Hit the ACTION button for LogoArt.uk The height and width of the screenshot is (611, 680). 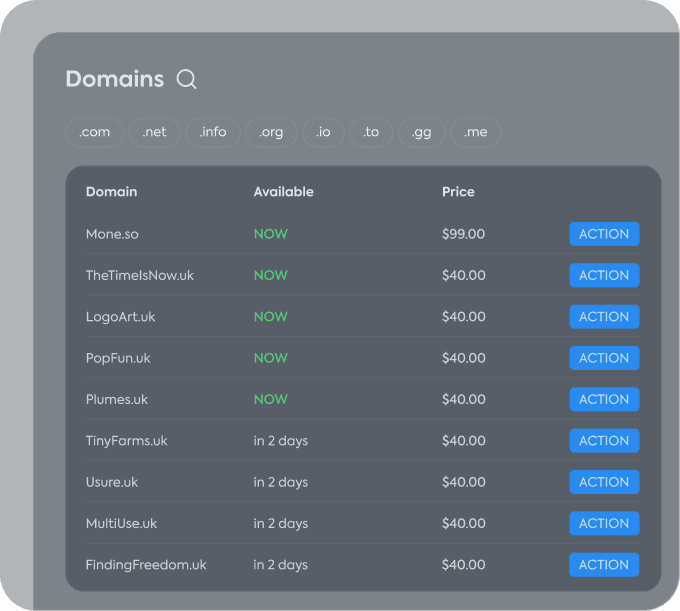pyautogui.click(x=604, y=317)
